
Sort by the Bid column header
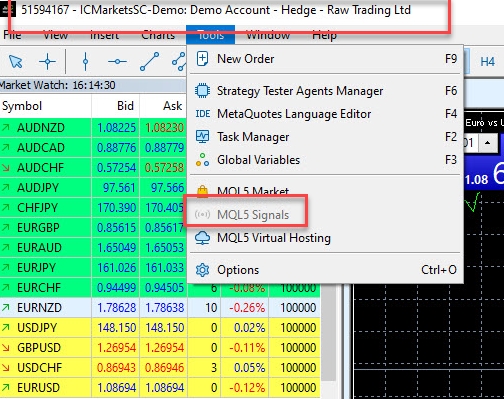[116, 106]
